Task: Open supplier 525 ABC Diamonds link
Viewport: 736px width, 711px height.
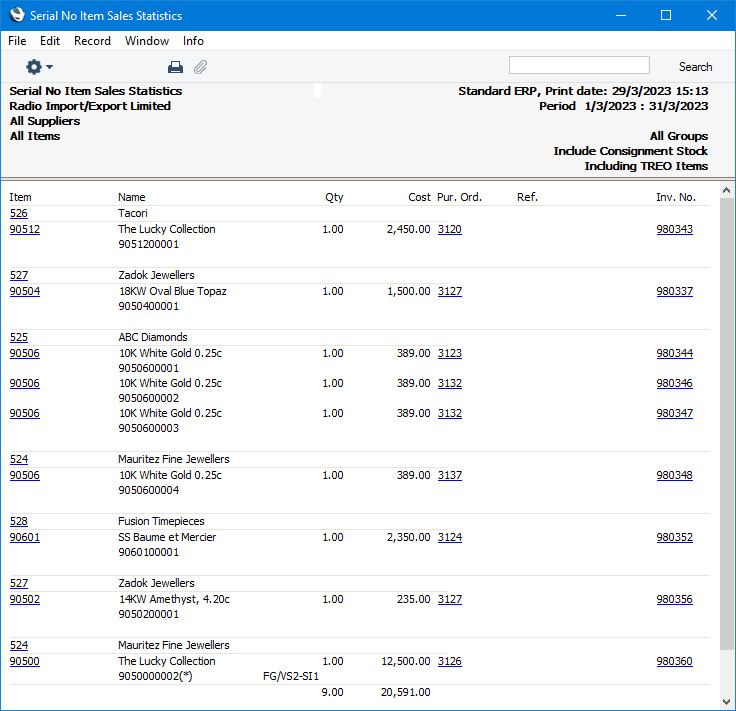Action: tap(19, 337)
